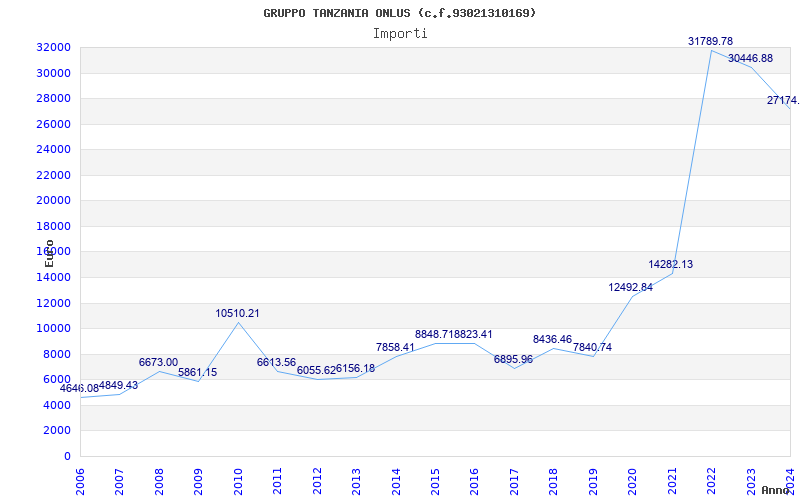Select the value label 14282.13
The height and width of the screenshot is (500, 800).
point(671,264)
